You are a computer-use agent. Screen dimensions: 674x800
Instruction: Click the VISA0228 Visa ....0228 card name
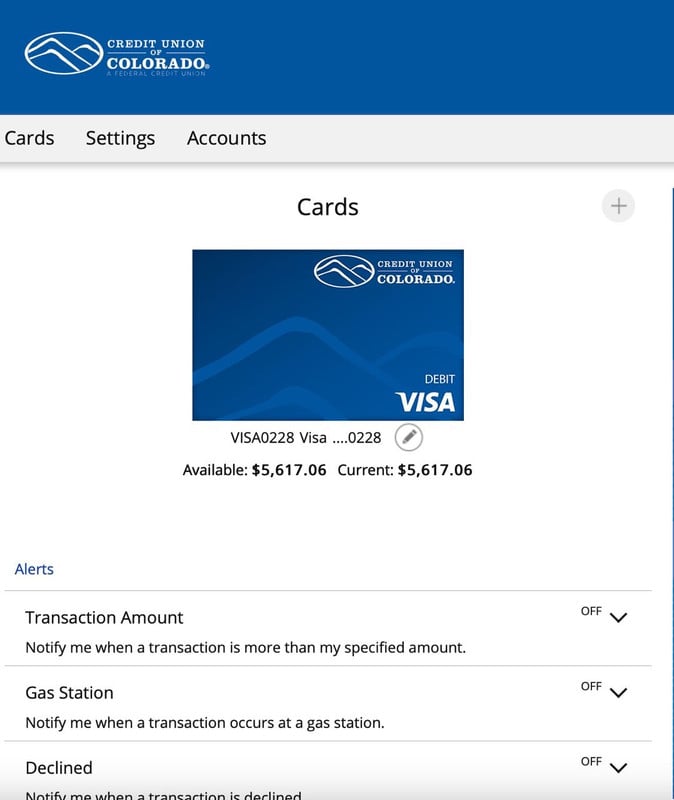click(306, 438)
